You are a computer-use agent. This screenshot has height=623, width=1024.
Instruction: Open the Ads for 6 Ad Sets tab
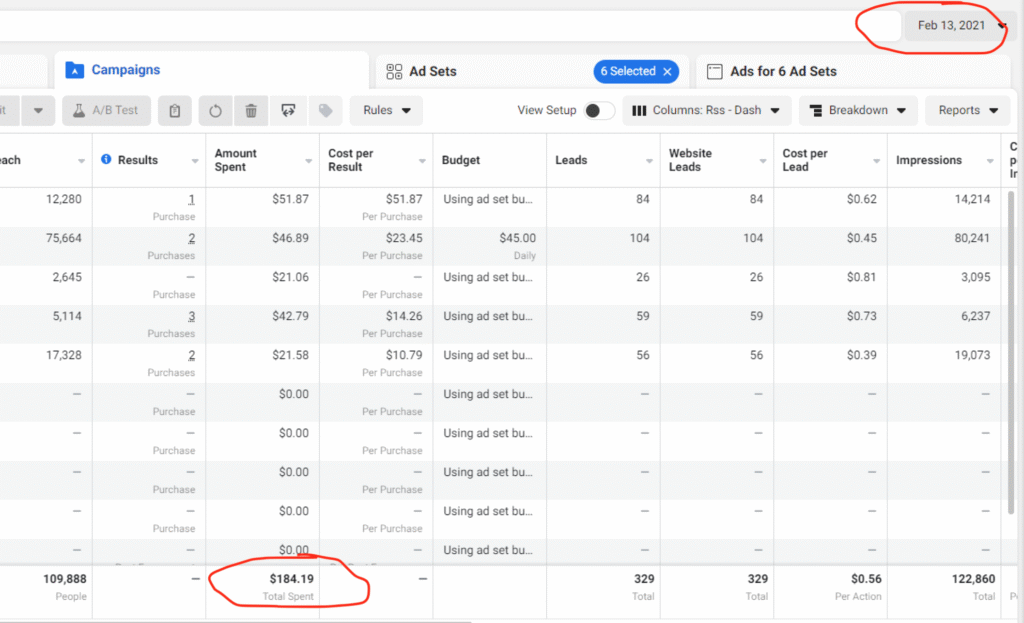854,71
